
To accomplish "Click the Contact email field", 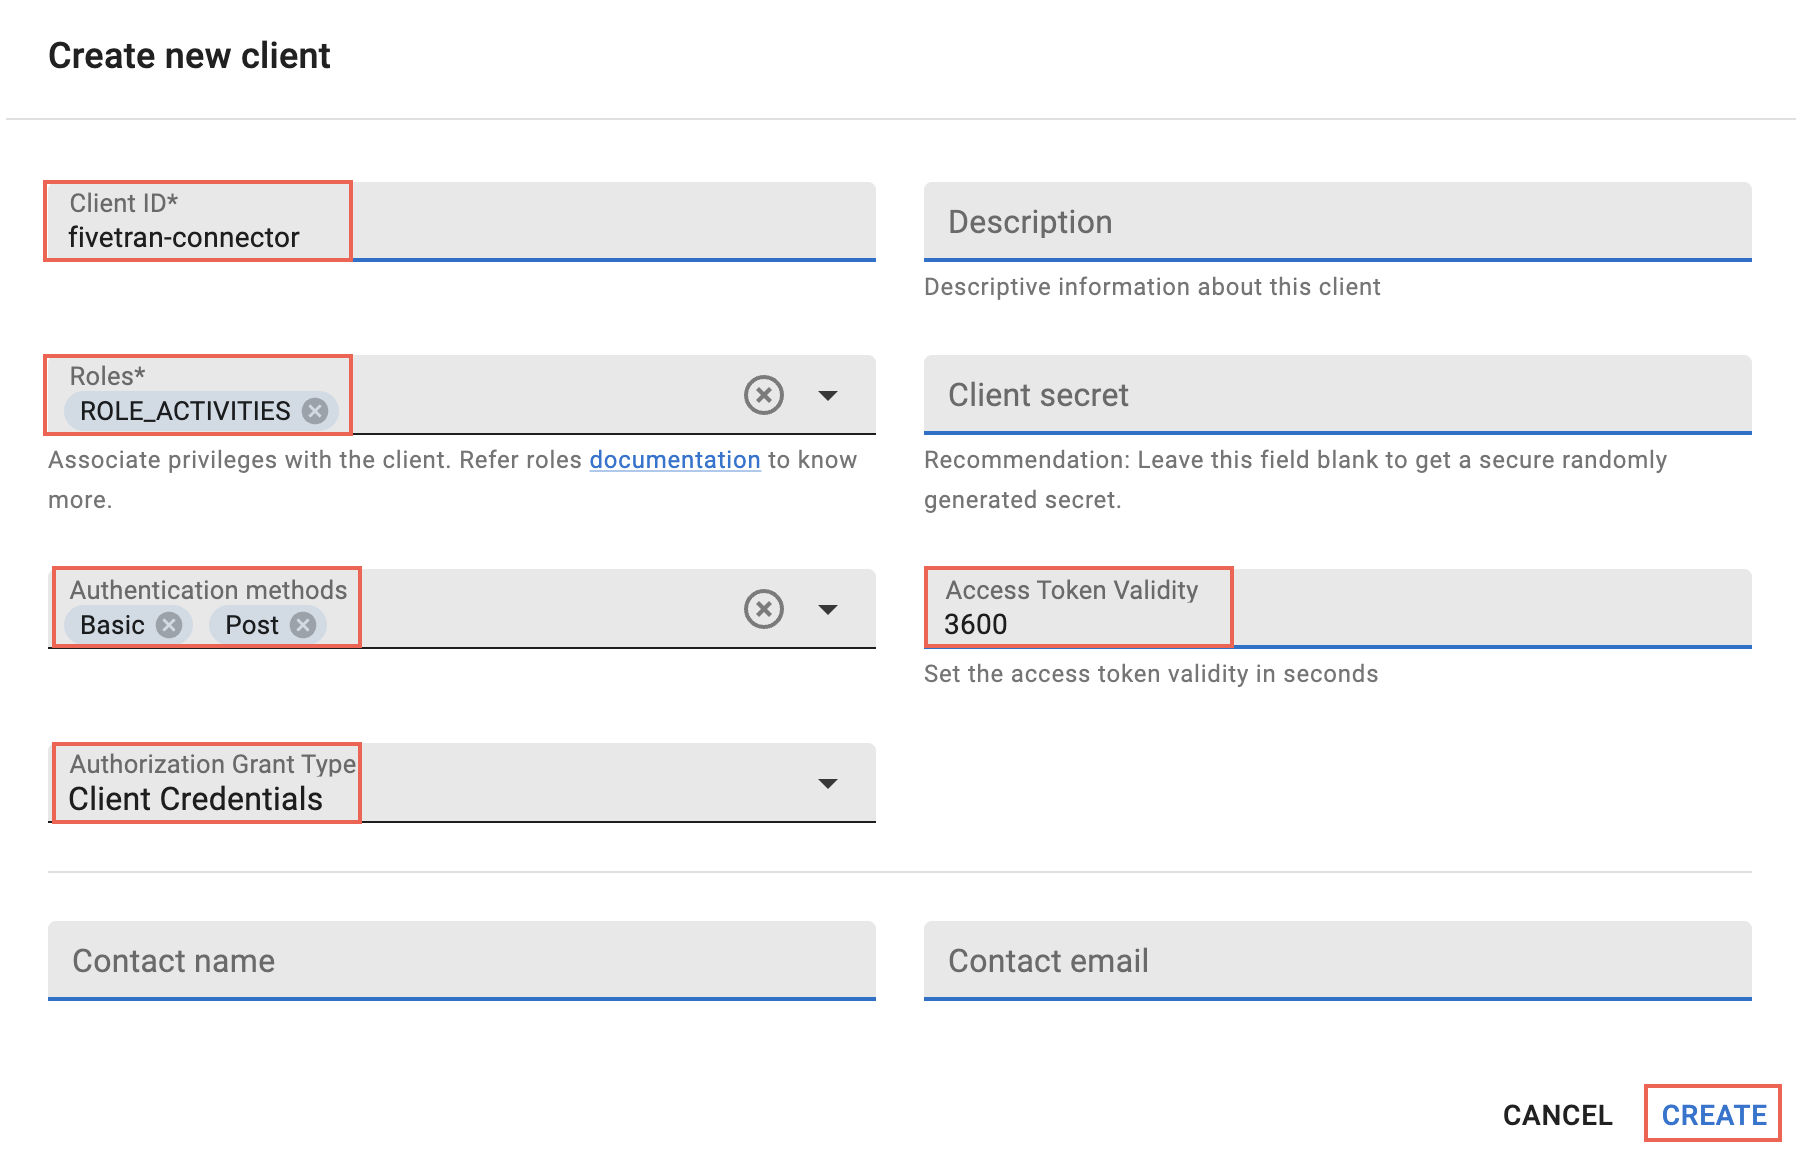I will [1338, 960].
